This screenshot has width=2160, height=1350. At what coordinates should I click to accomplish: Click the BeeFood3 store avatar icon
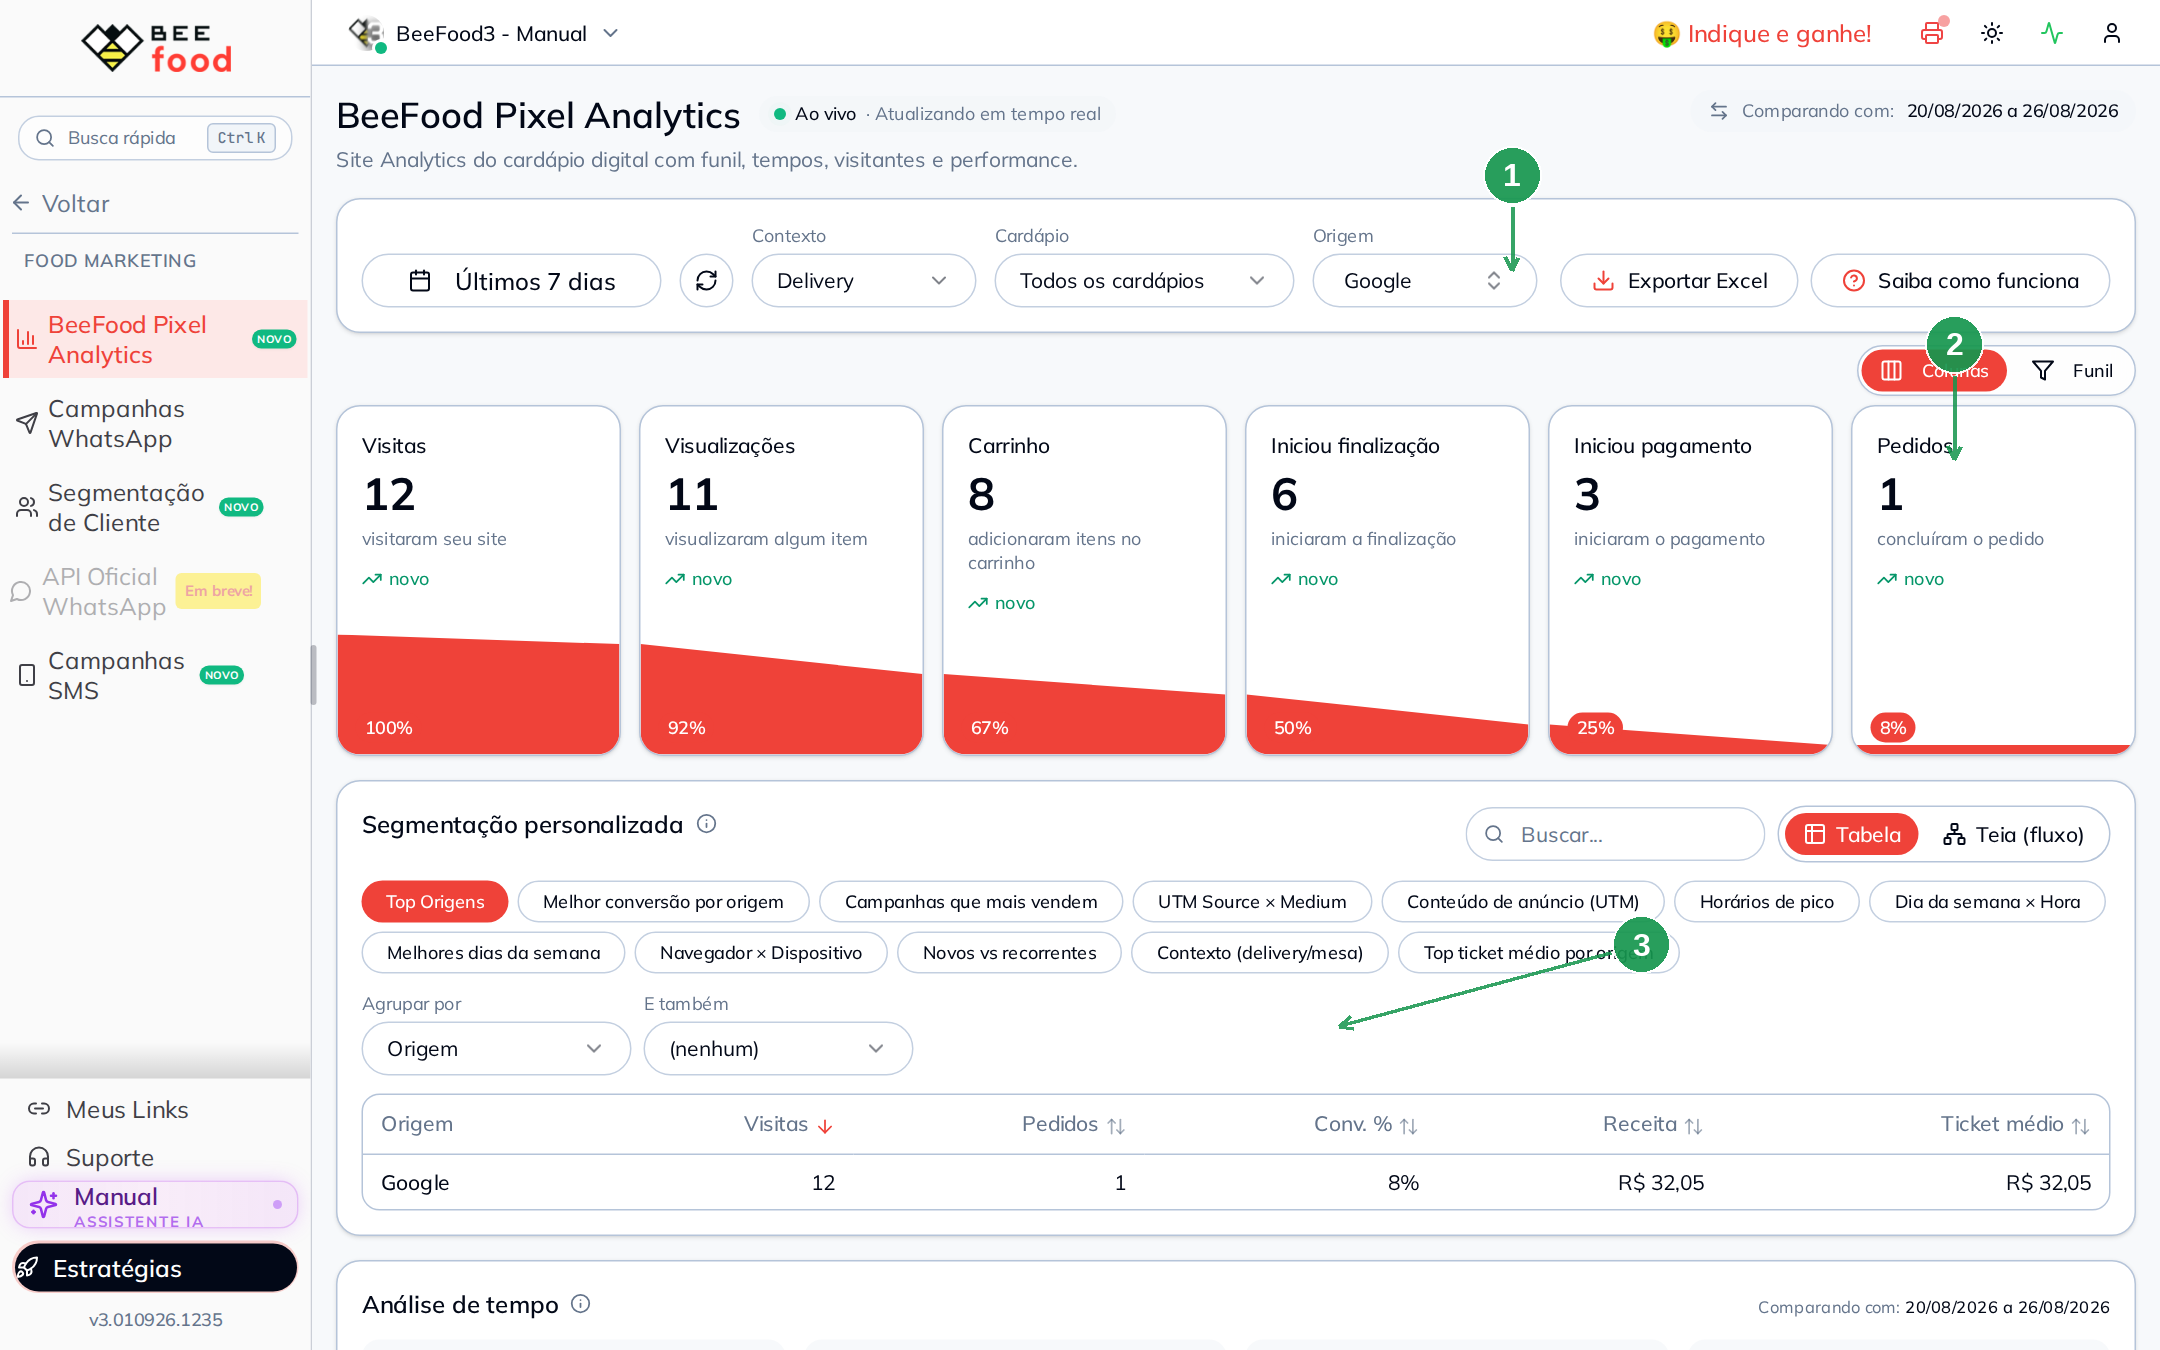point(366,33)
